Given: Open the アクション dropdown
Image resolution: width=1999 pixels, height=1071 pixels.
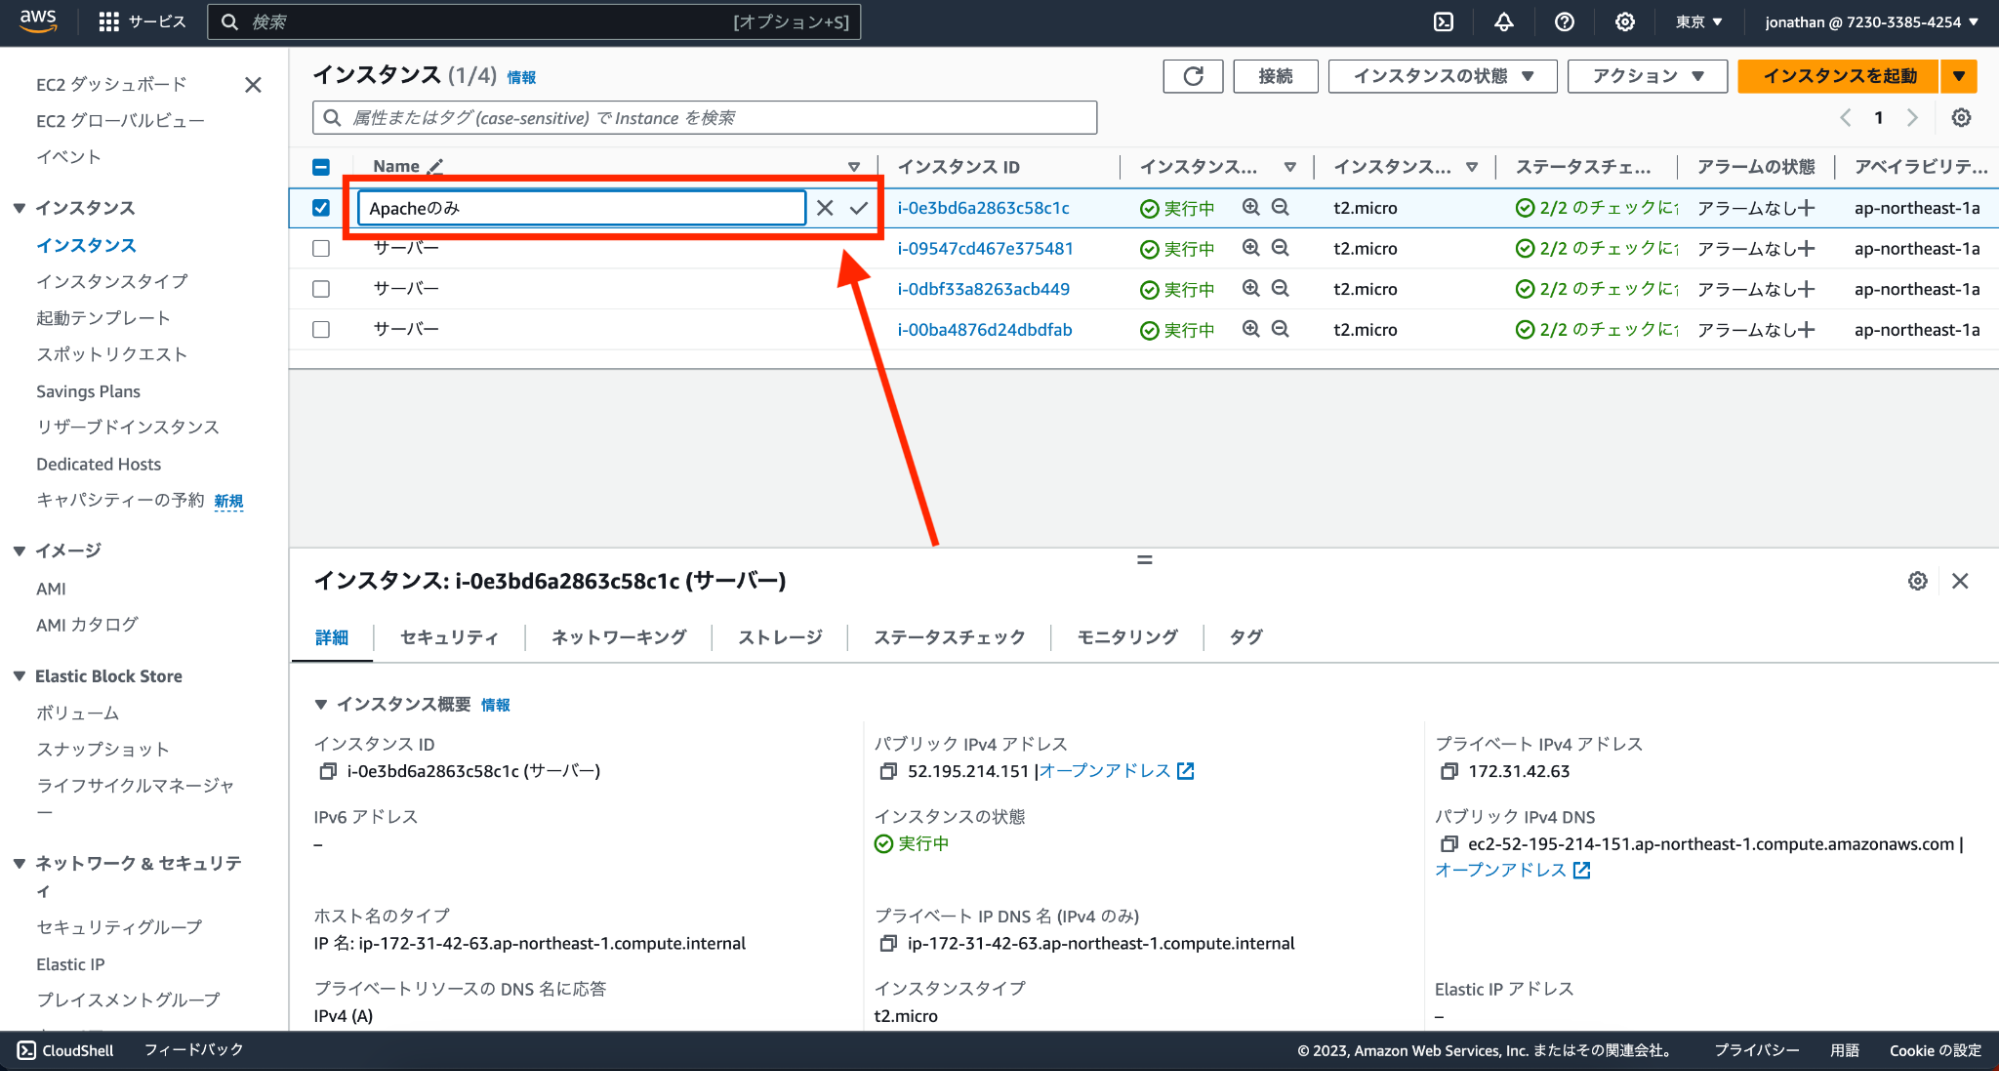Looking at the screenshot, I should click(1647, 76).
